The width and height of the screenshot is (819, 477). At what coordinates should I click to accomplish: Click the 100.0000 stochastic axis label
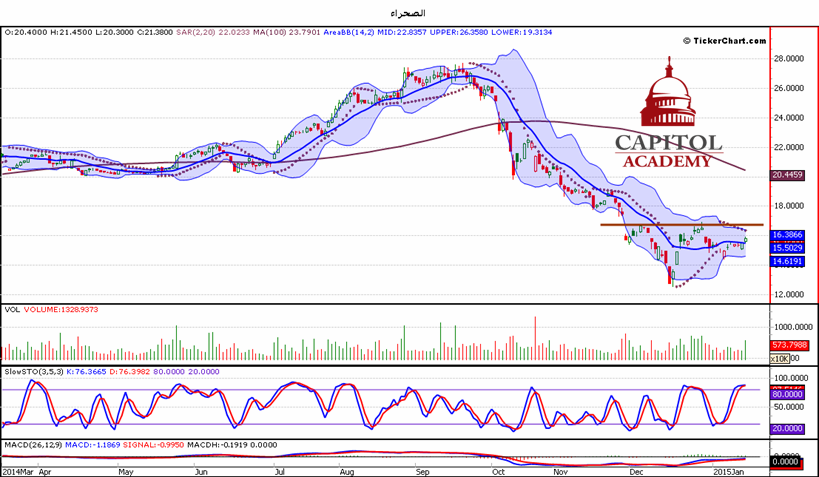[791, 378]
